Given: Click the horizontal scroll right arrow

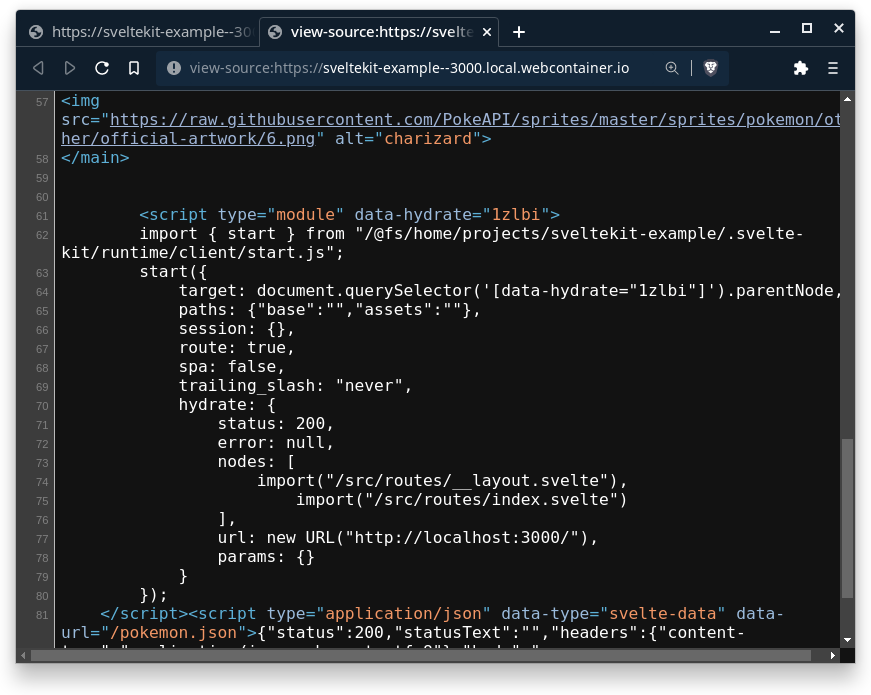Looking at the screenshot, I should click(833, 656).
